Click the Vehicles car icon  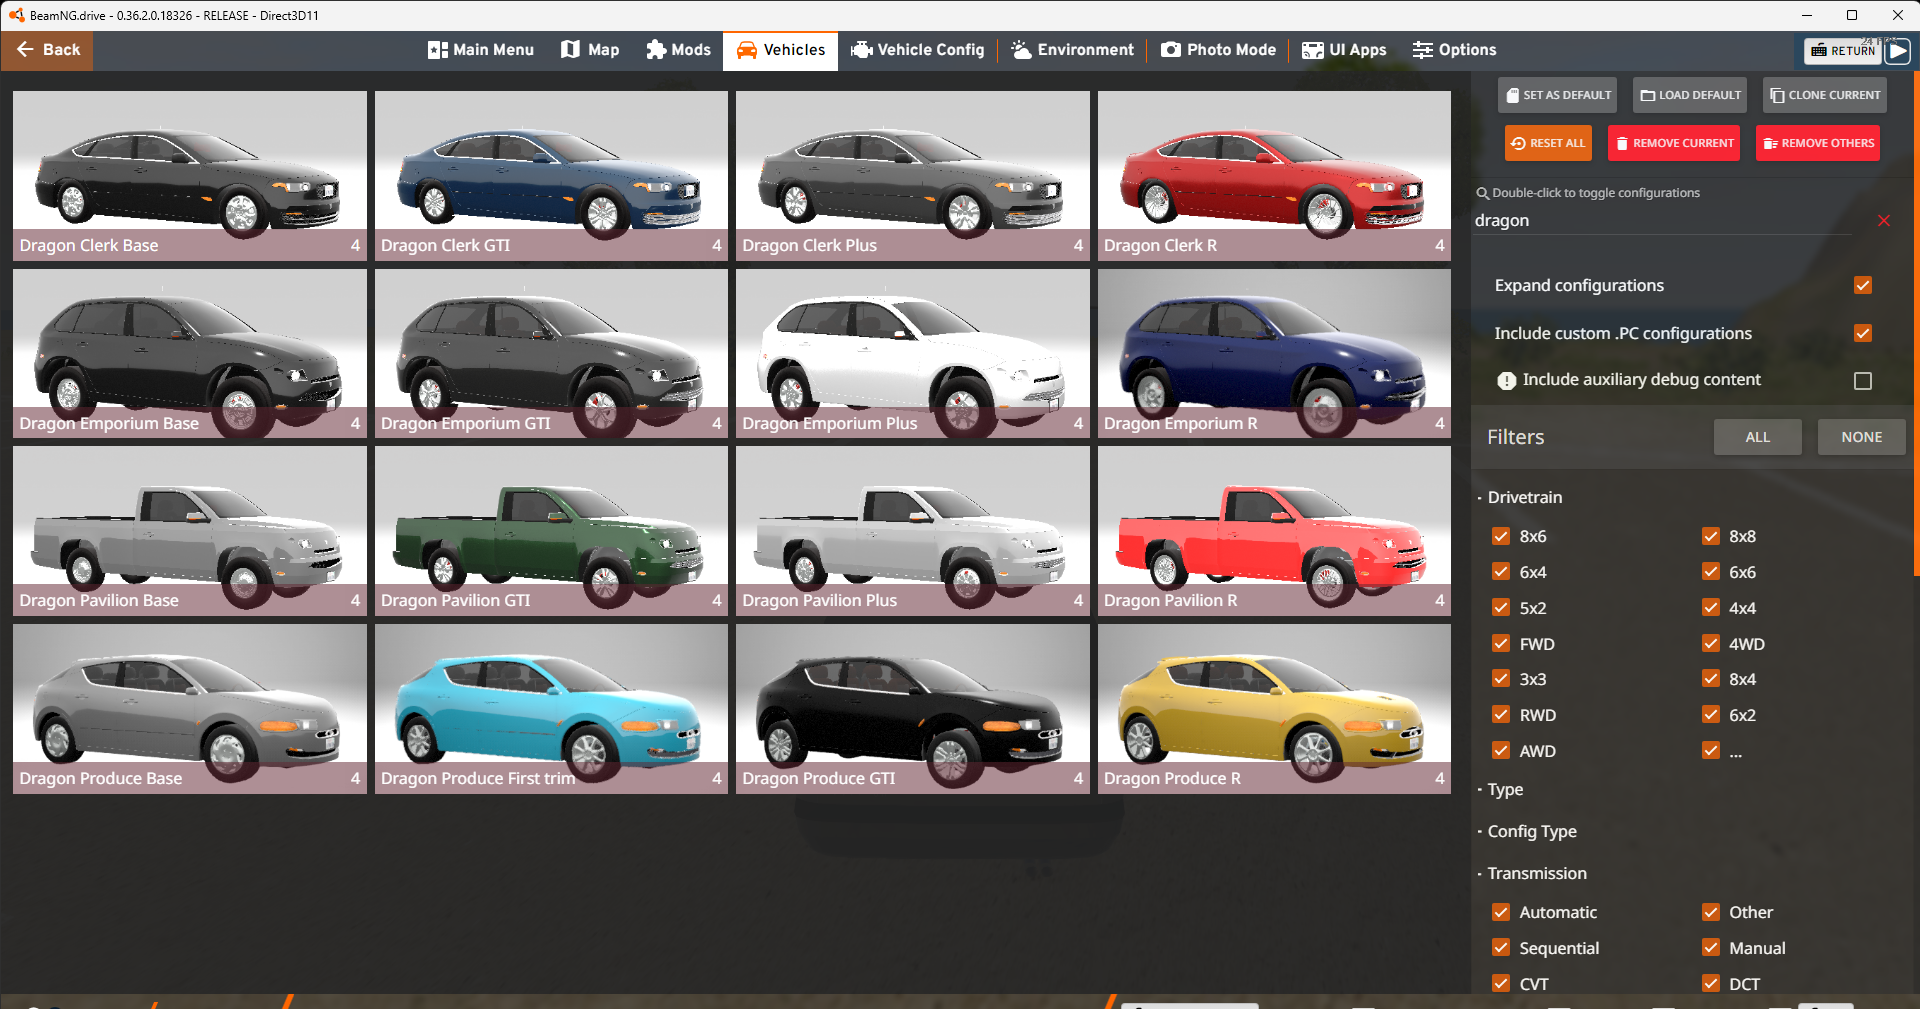[747, 50]
